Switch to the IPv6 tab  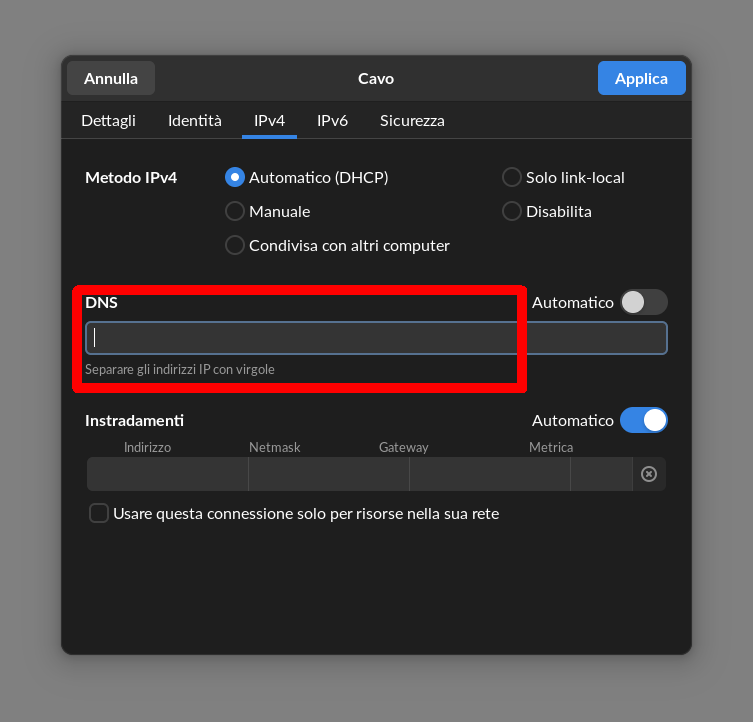coord(332,120)
